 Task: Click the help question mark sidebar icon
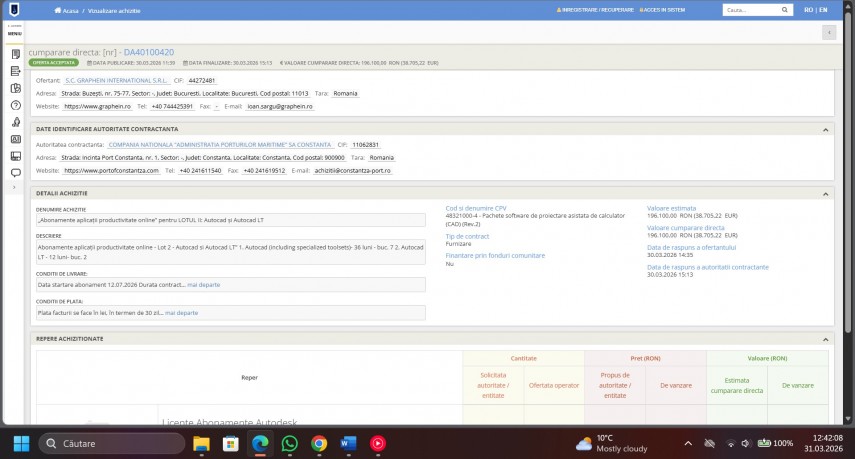[x=15, y=104]
